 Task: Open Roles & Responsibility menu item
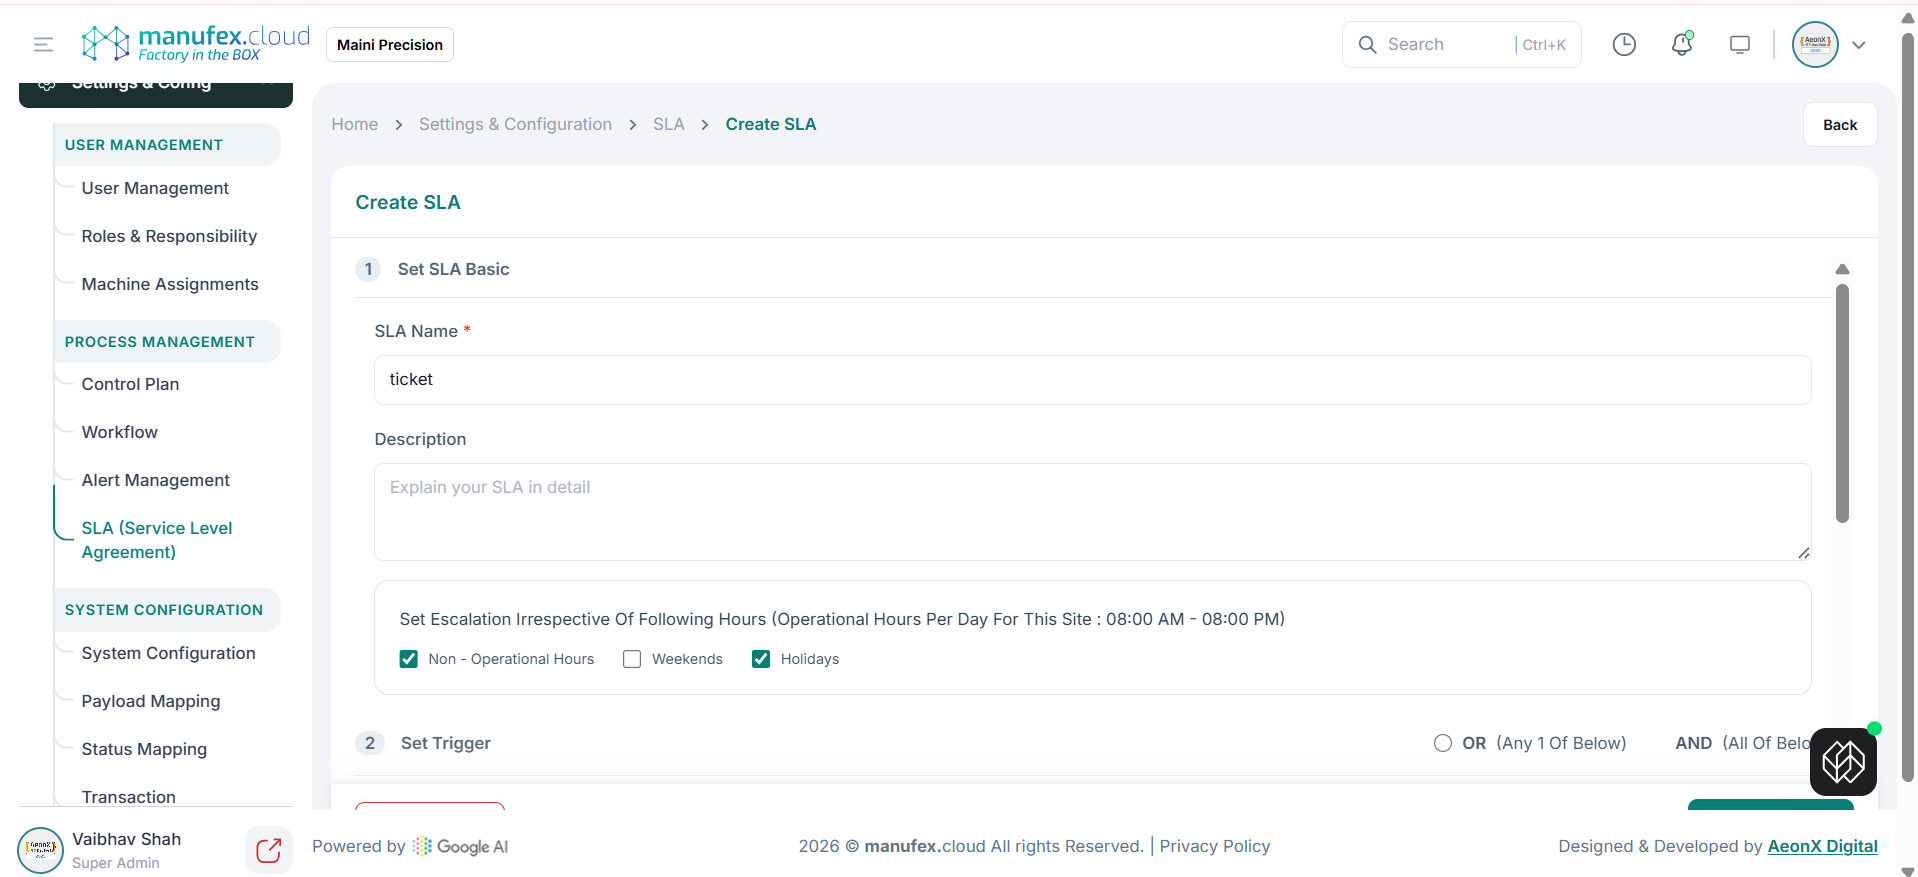coord(169,236)
